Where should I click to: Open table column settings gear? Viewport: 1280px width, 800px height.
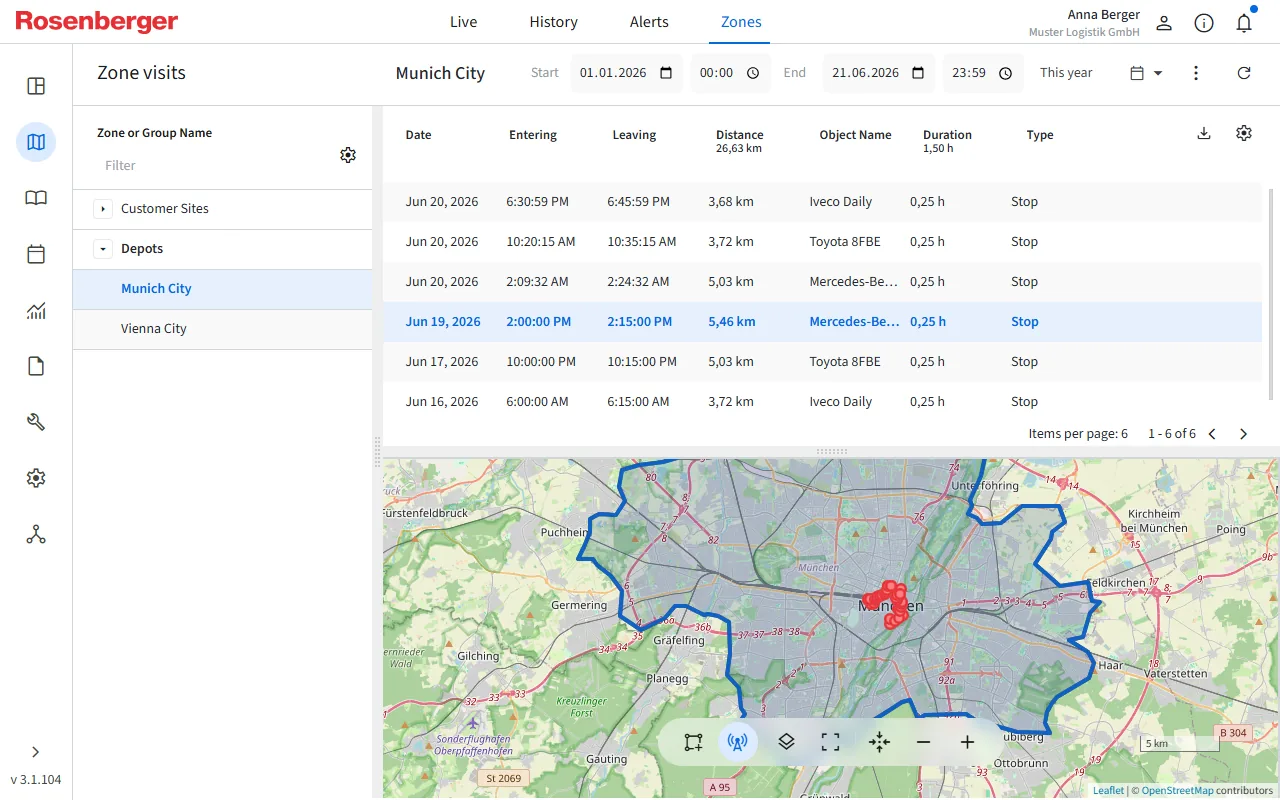click(1244, 133)
